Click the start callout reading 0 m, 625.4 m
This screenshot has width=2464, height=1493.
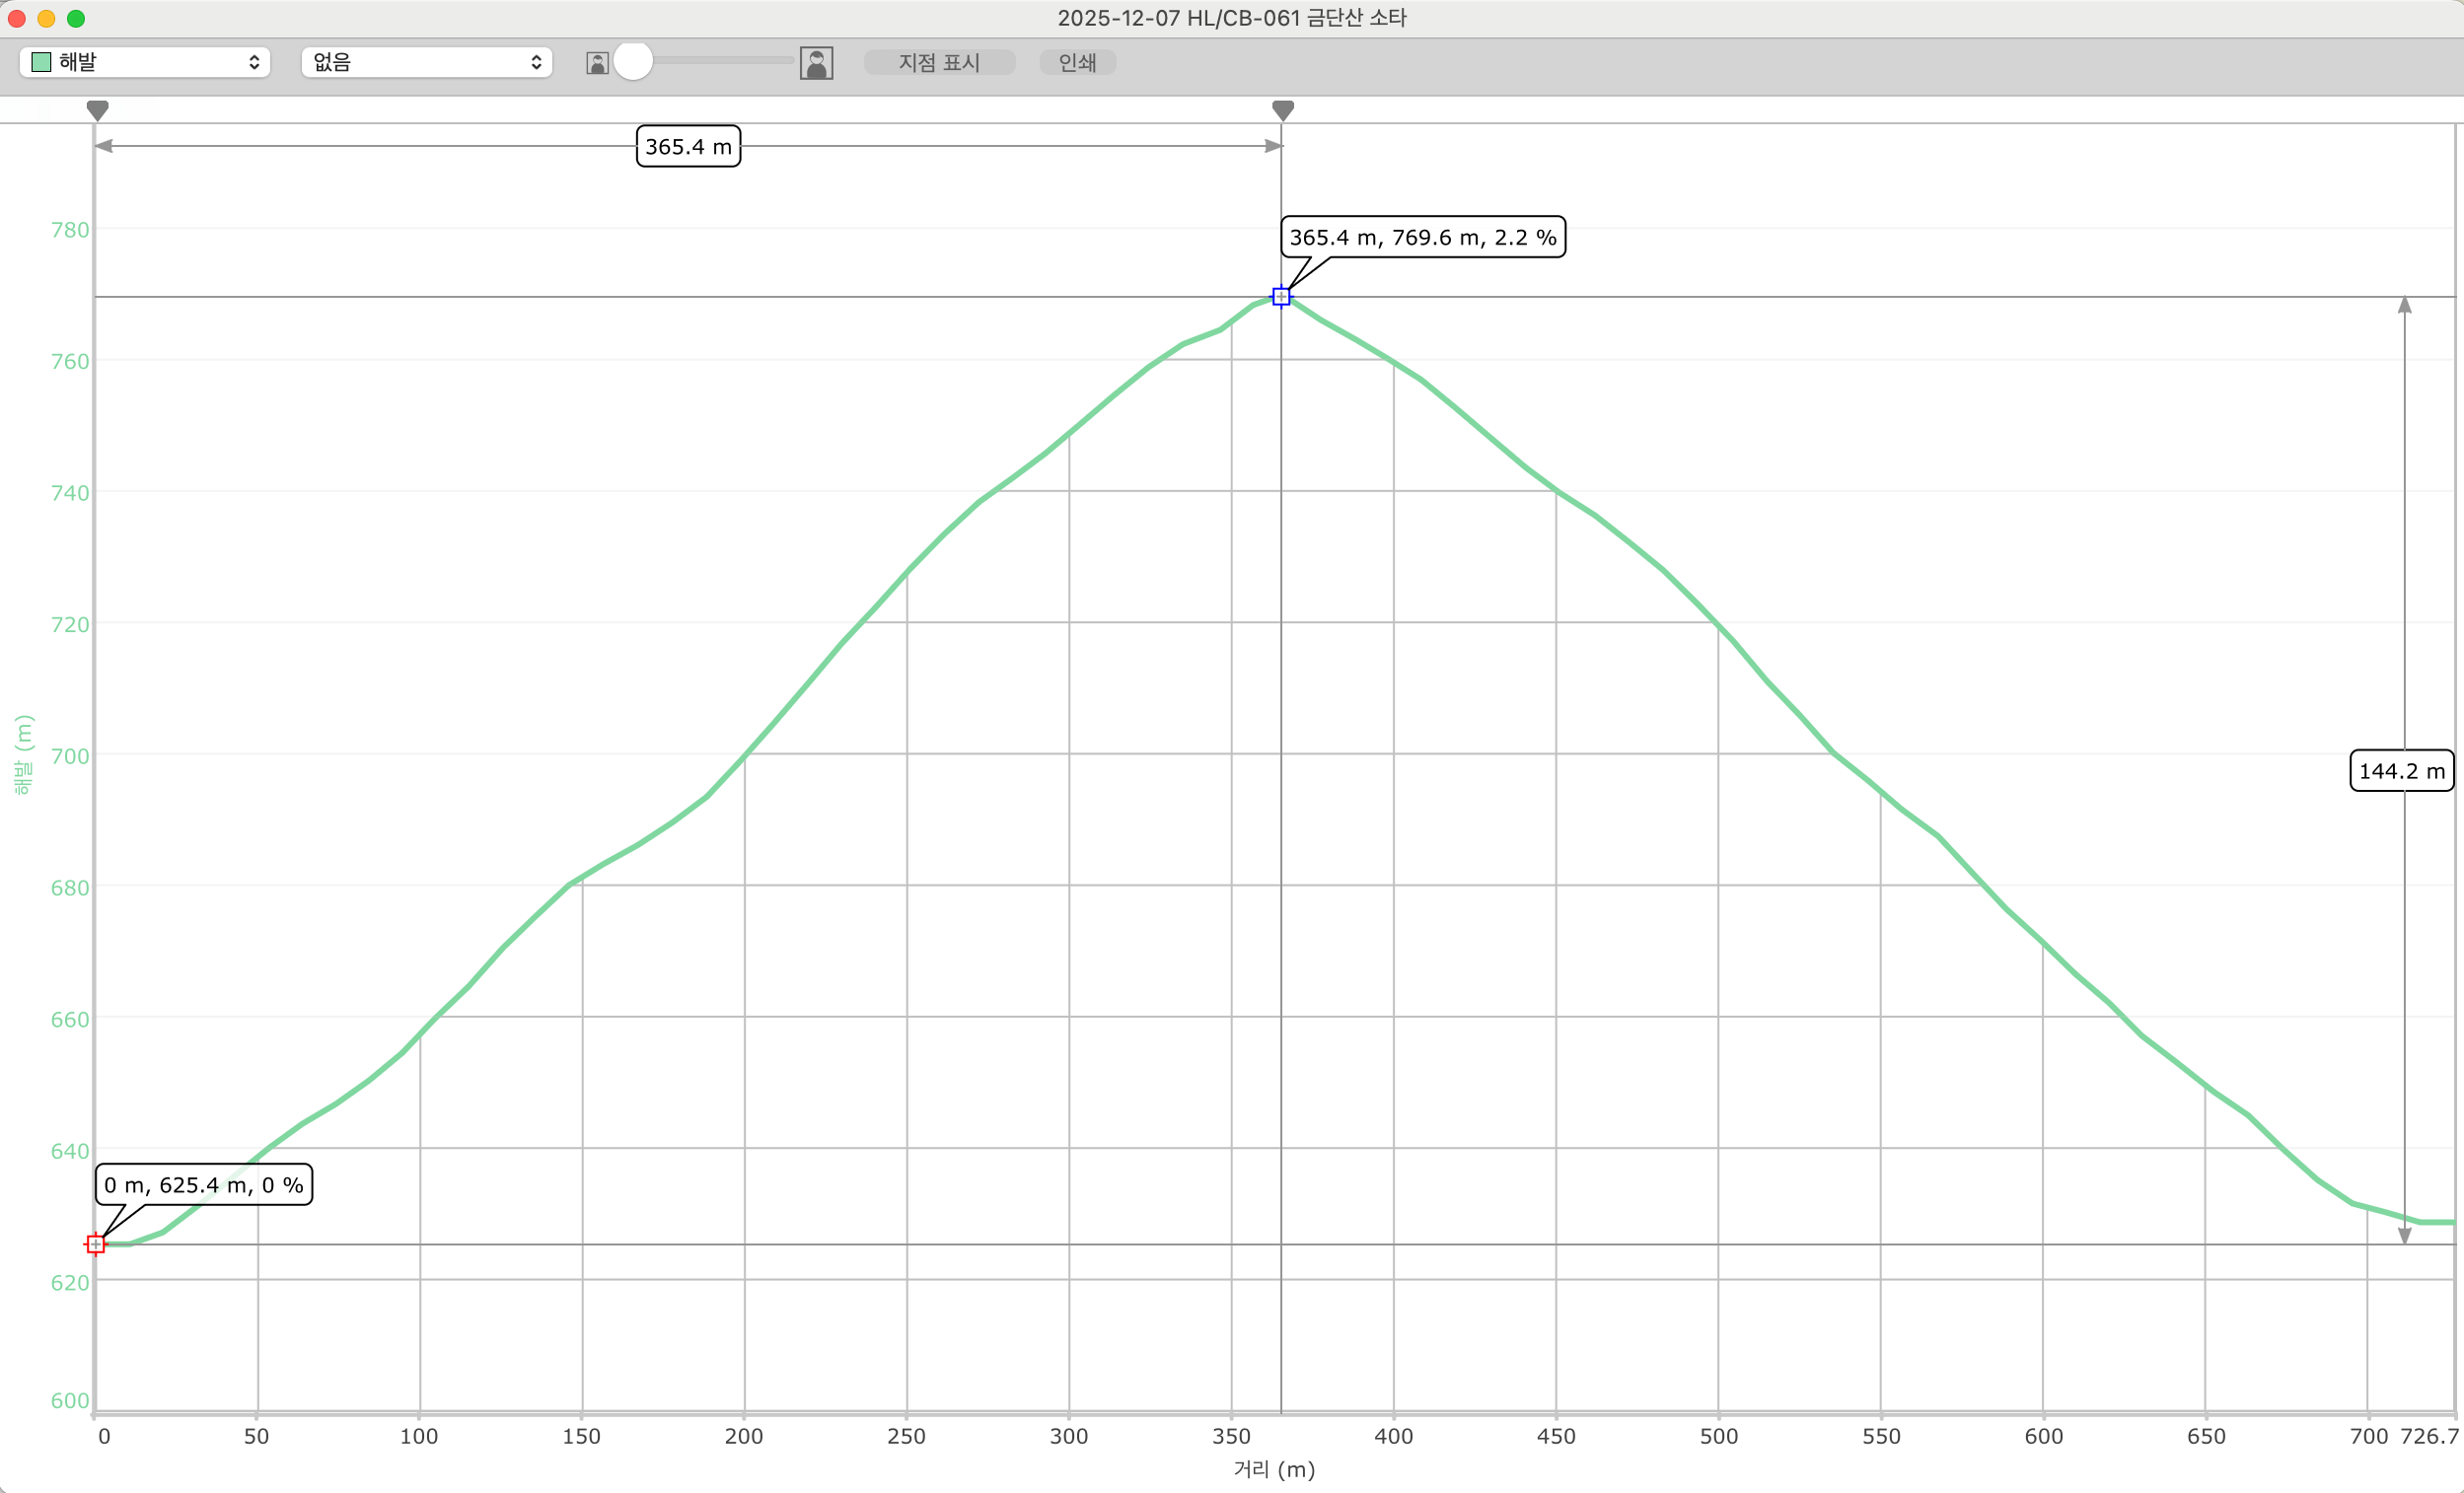point(204,1185)
